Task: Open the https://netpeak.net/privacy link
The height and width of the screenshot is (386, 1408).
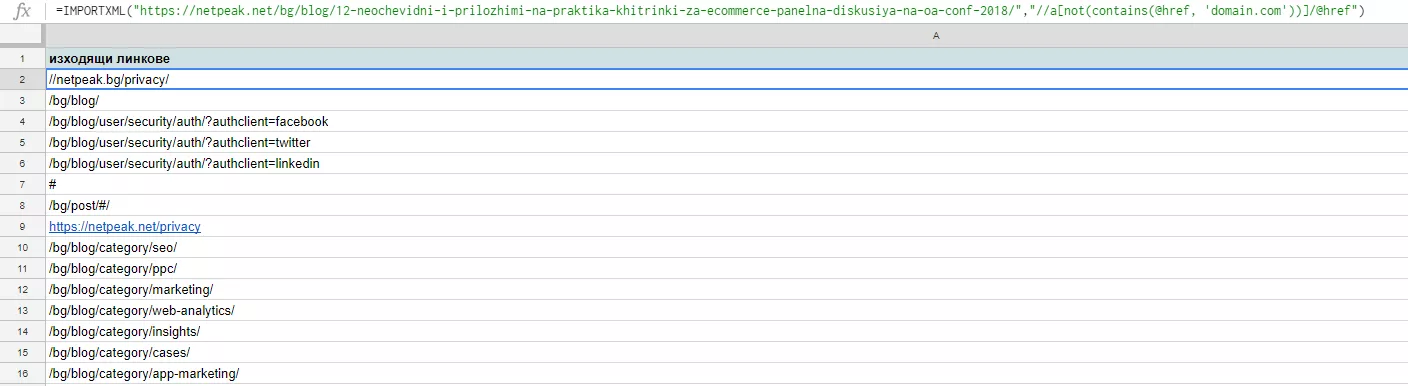Action: (125, 227)
